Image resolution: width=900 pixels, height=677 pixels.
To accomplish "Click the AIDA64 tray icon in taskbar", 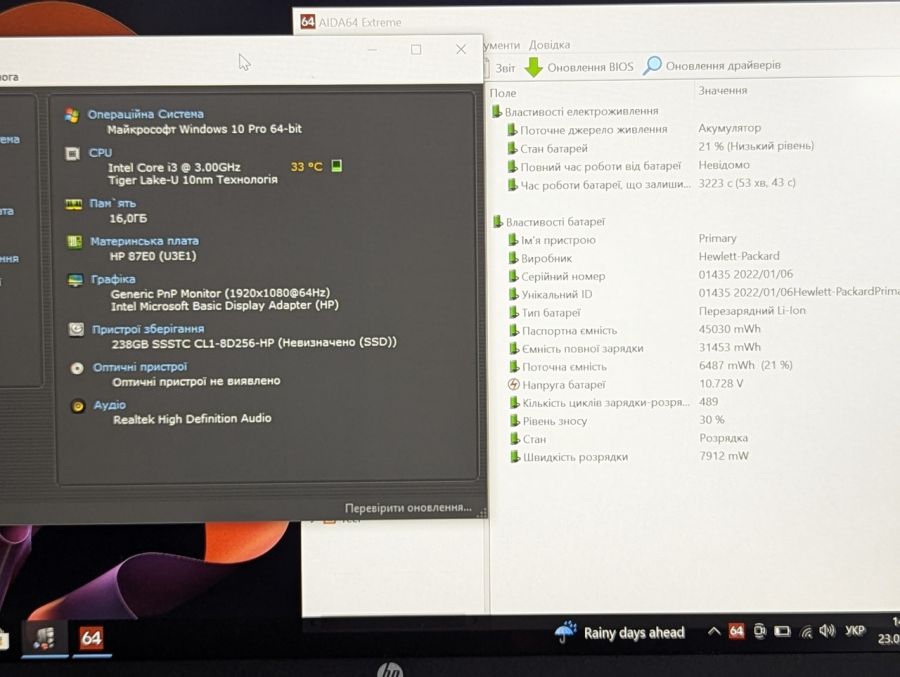I will tap(736, 632).
